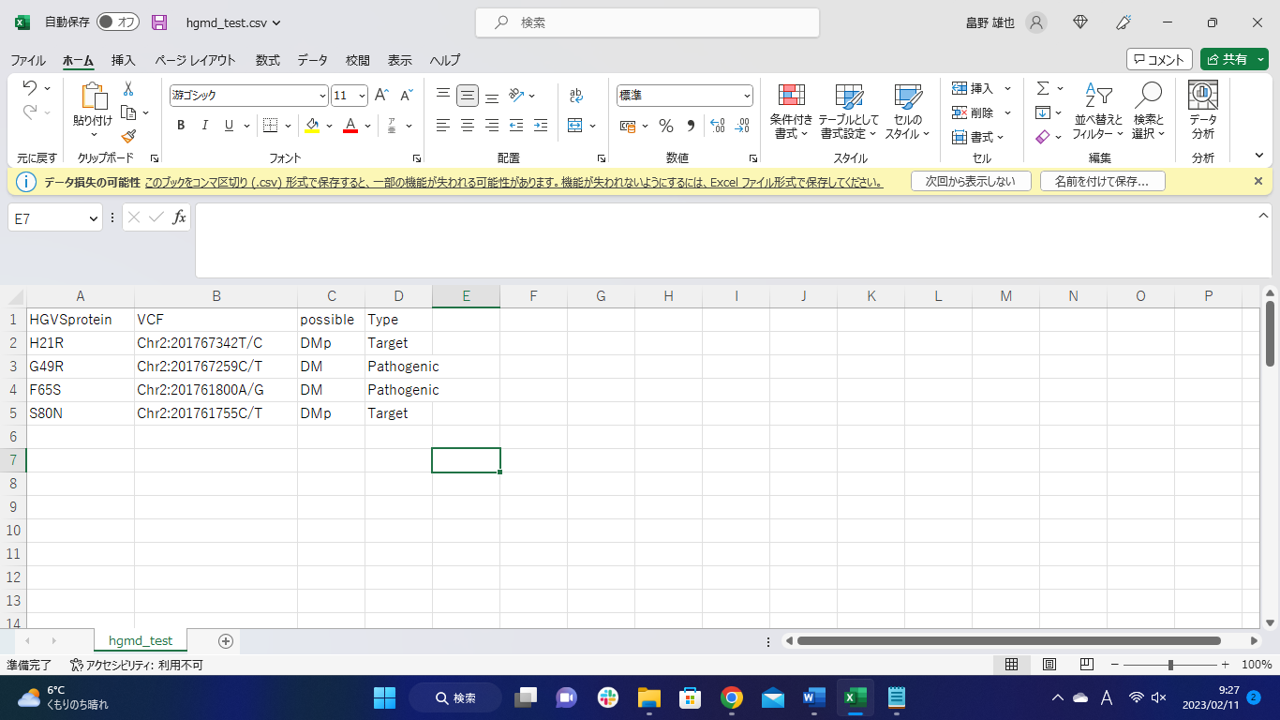
Task: Toggle the AutoSave switch
Action: point(118,22)
